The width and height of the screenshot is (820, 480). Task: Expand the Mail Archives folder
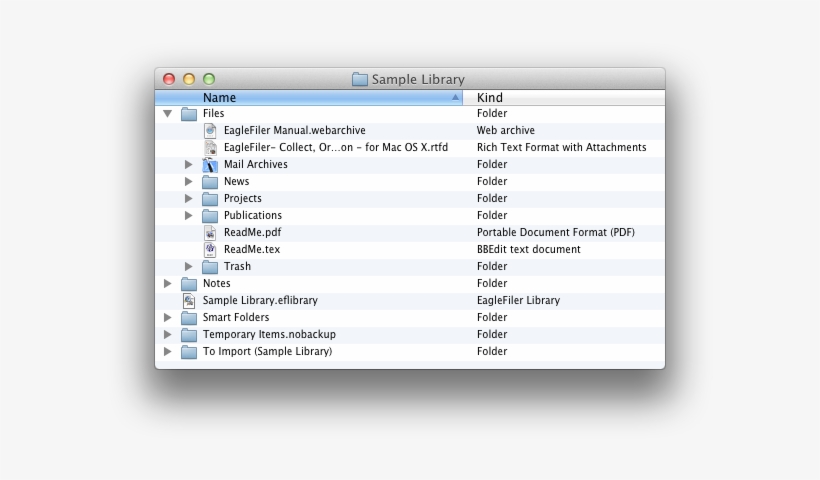click(189, 165)
